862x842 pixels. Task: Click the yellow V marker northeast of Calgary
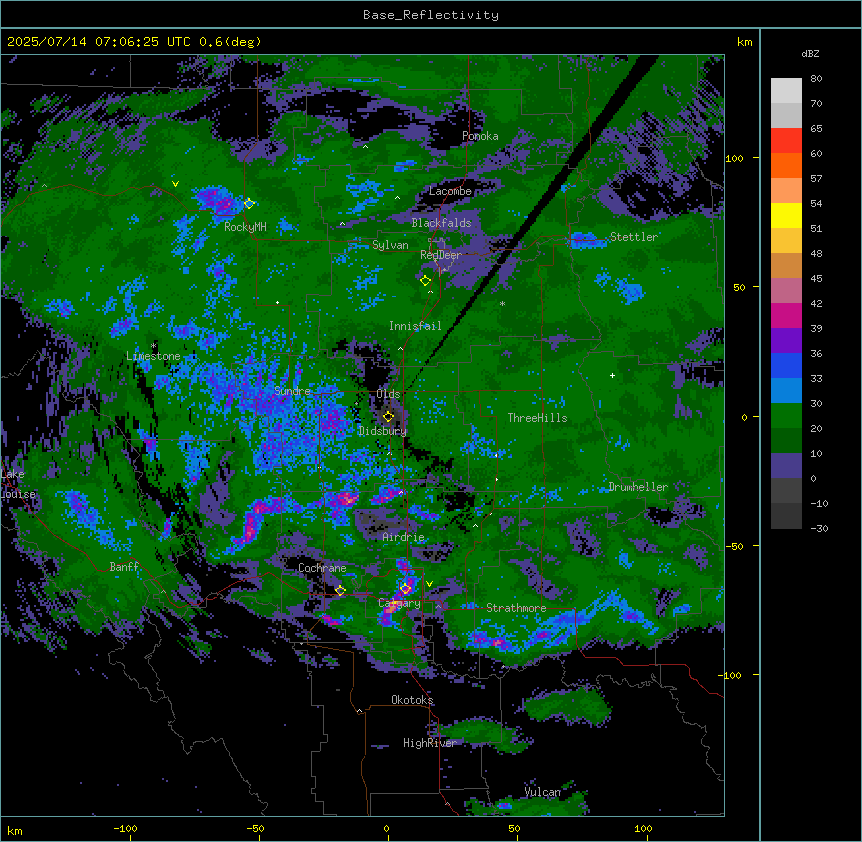point(429,584)
